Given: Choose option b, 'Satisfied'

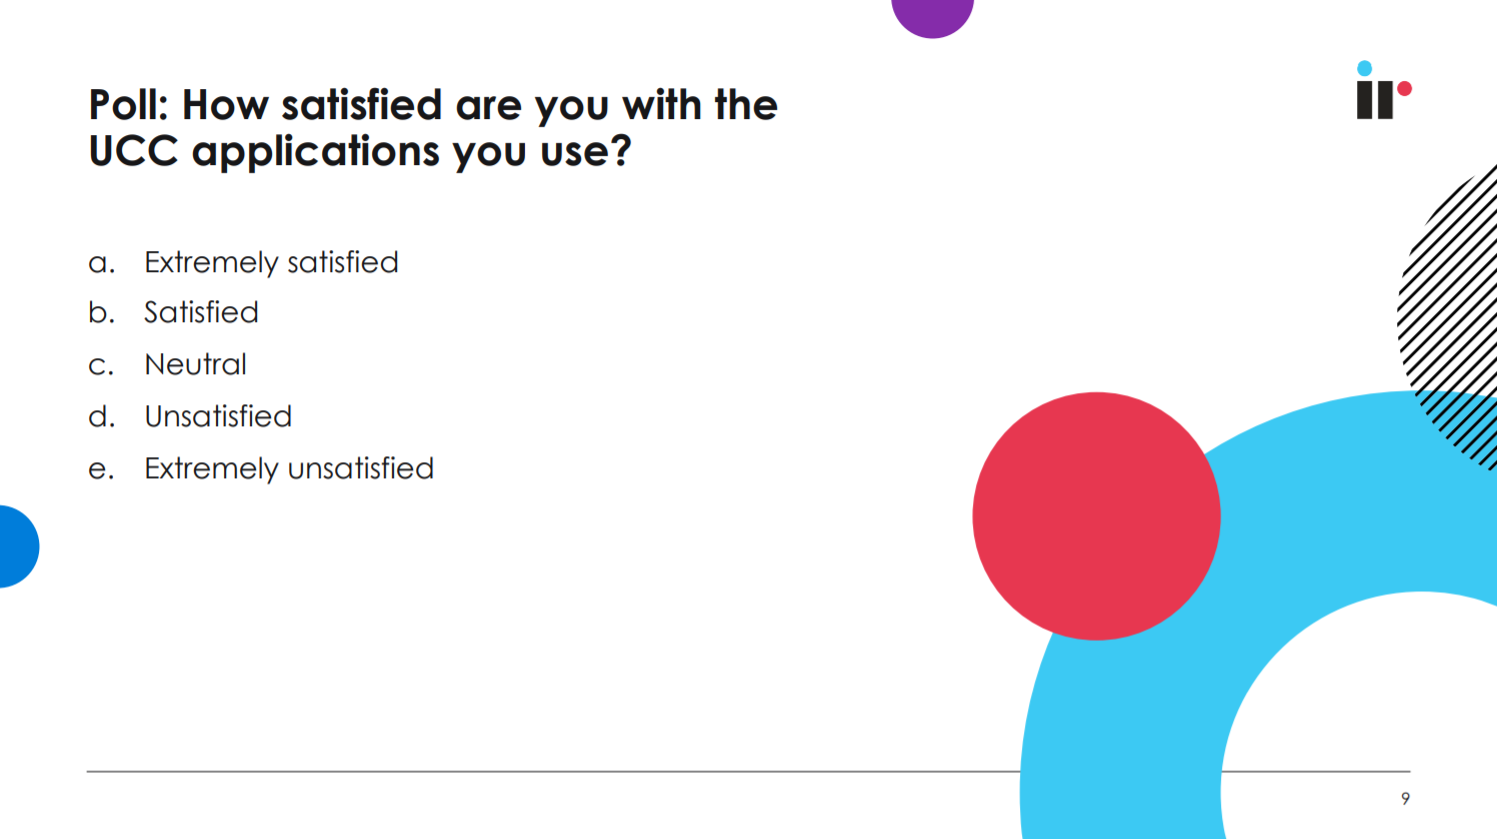Looking at the screenshot, I should [x=201, y=313].
